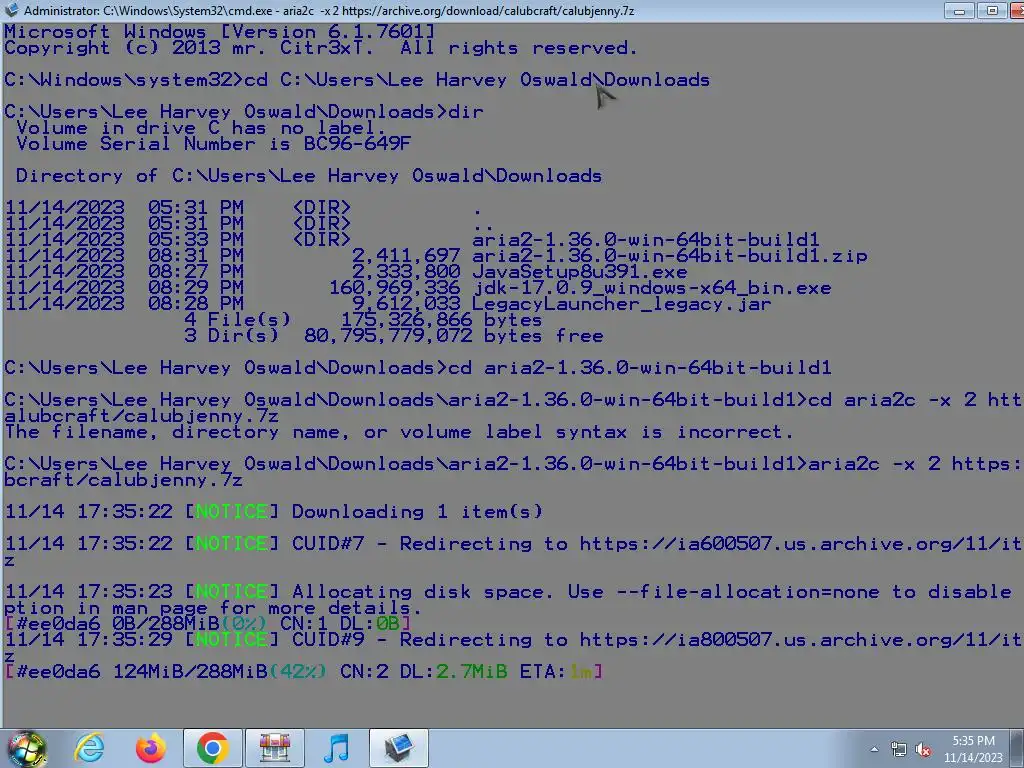Click the 2,411,697 file size value
Image resolution: width=1024 pixels, height=768 pixels.
point(406,256)
